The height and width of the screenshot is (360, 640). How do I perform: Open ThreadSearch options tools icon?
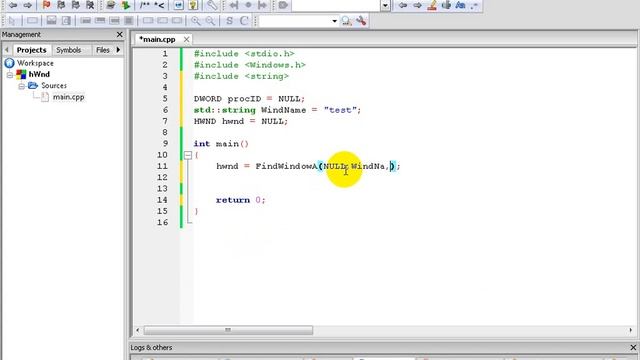click(x=361, y=20)
